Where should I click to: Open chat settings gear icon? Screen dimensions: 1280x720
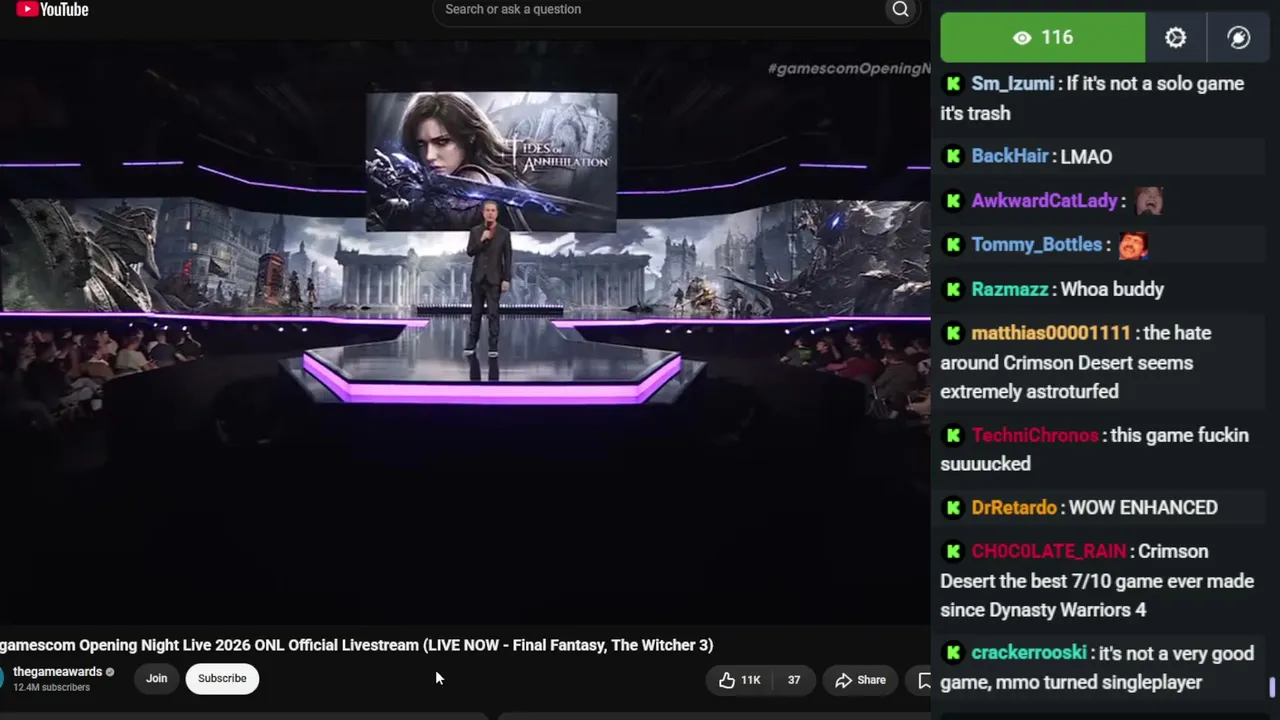click(1176, 38)
